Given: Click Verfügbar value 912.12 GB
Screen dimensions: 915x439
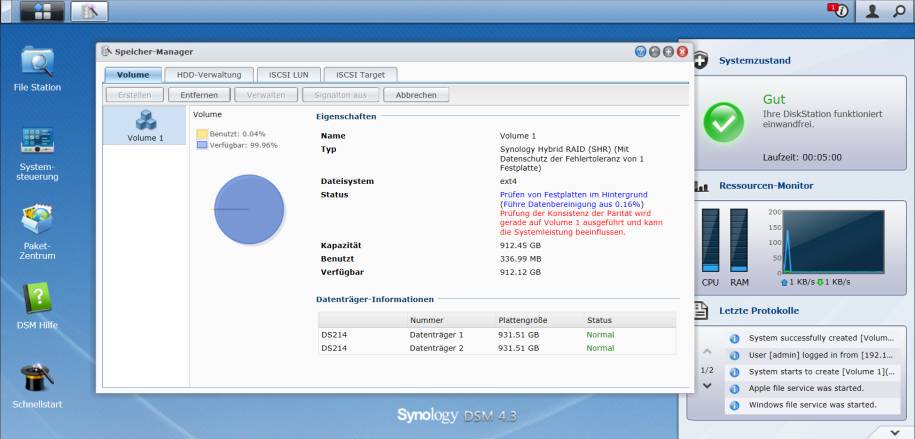Looking at the screenshot, I should click(x=521, y=272).
